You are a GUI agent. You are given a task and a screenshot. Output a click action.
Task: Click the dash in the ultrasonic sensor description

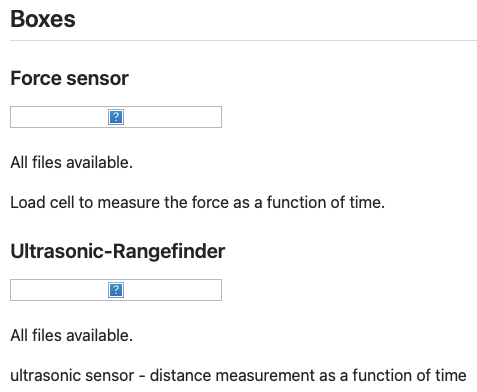[142, 376]
